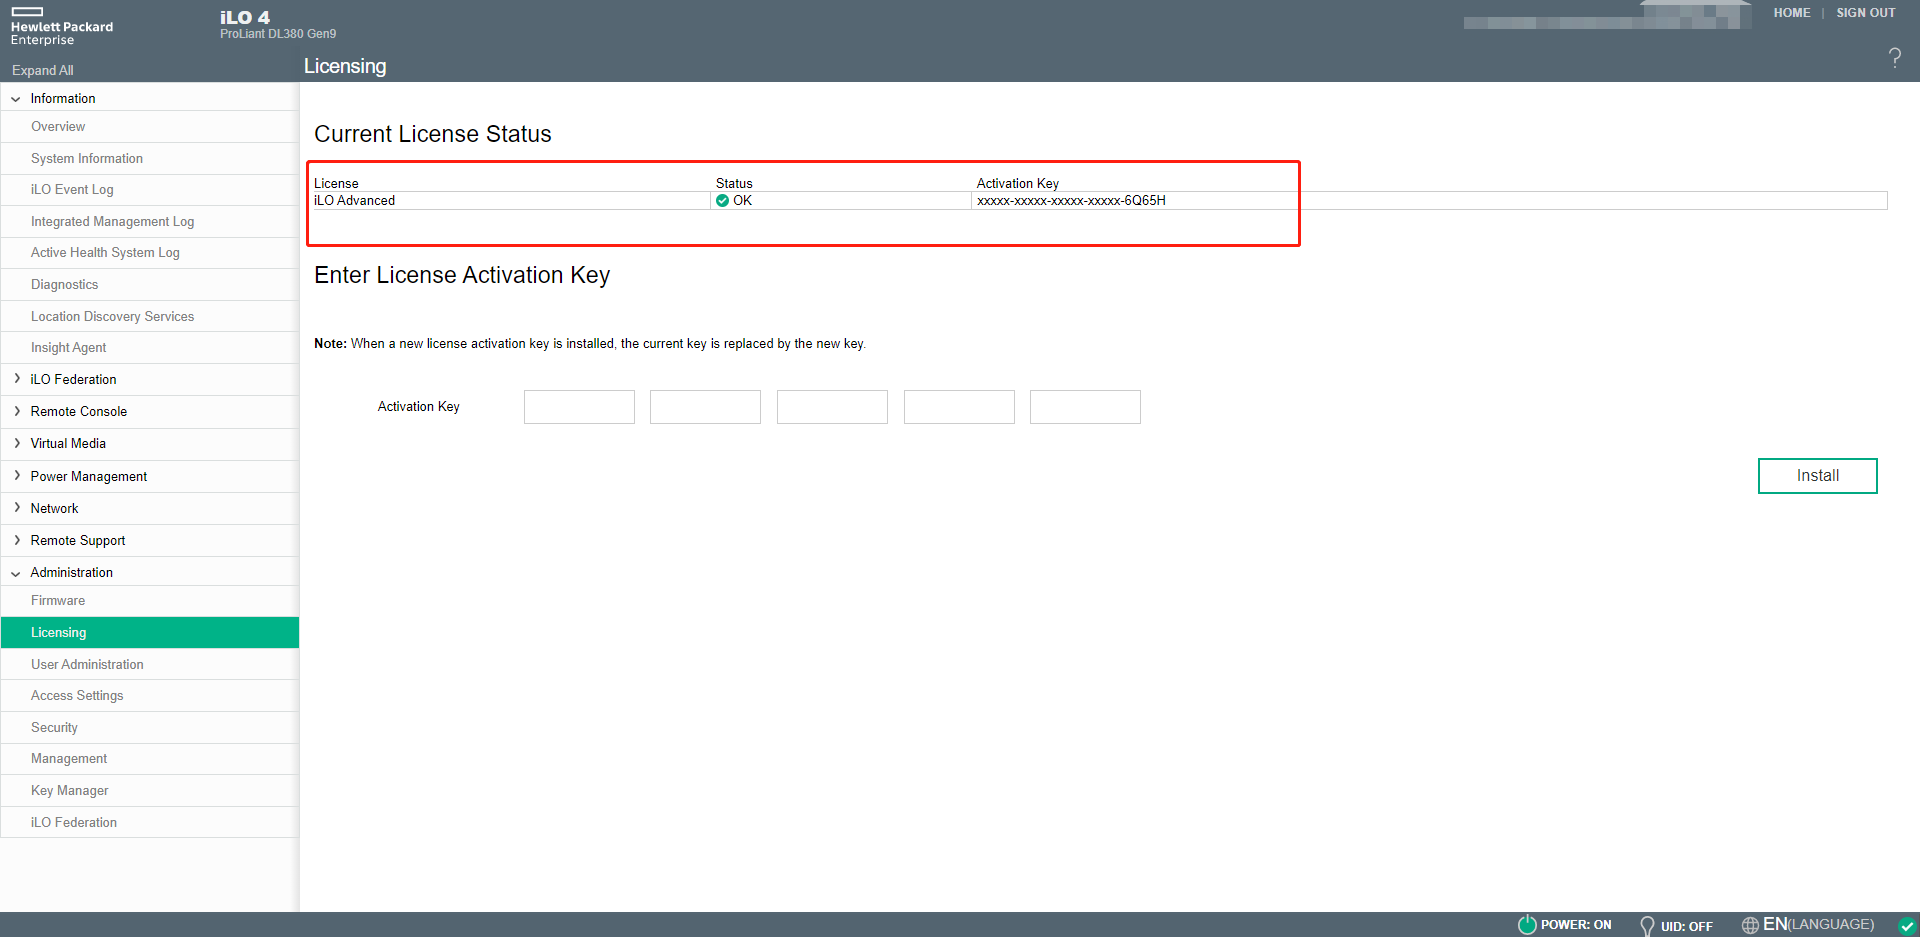
Task: Click the Hewlett Packard Enterprise logo
Action: (x=60, y=27)
